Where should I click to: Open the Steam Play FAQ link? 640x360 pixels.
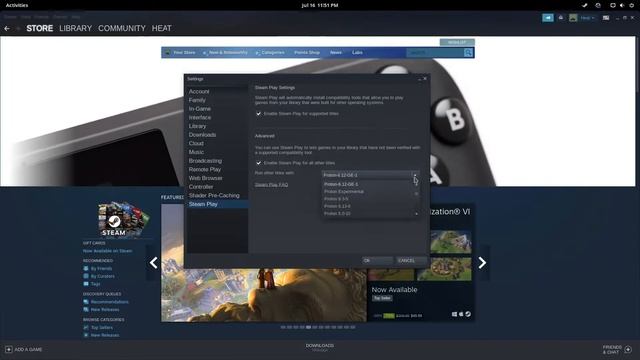pyautogui.click(x=271, y=185)
